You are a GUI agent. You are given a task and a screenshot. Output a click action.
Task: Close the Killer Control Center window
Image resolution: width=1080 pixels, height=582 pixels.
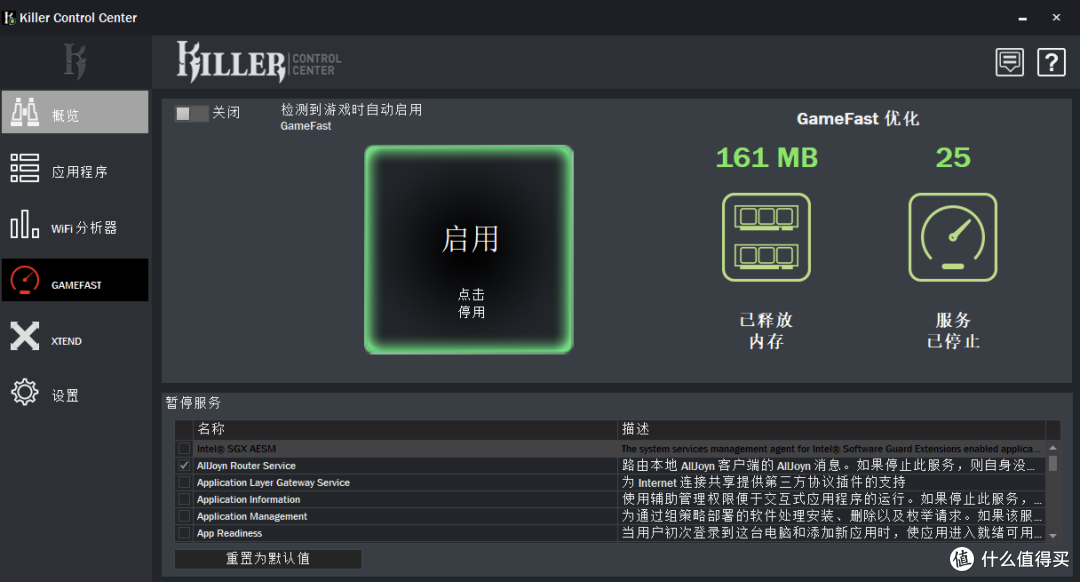point(1056,17)
